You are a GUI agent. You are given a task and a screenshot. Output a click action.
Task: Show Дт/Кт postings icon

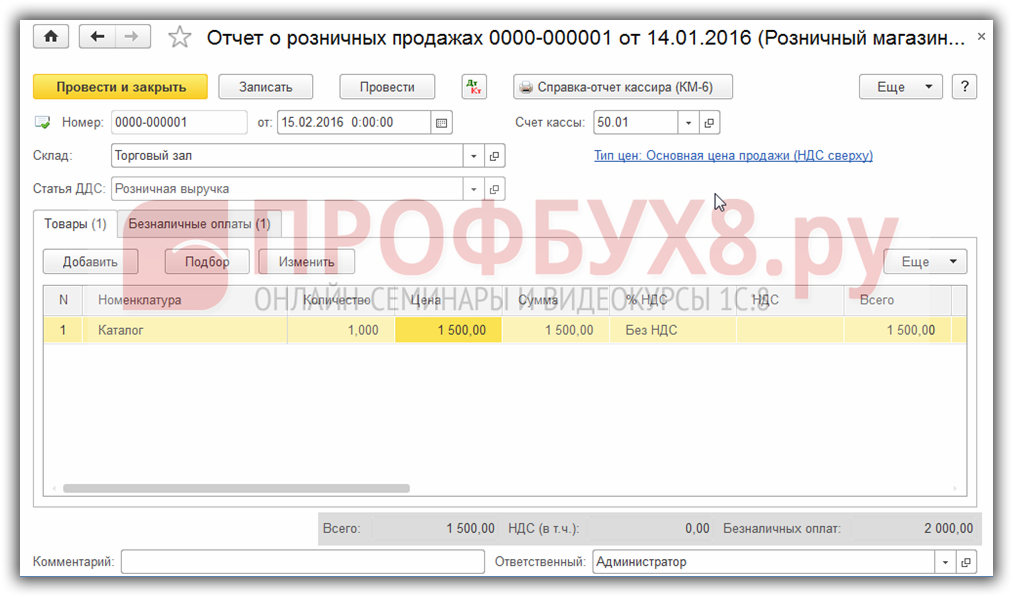click(x=474, y=87)
